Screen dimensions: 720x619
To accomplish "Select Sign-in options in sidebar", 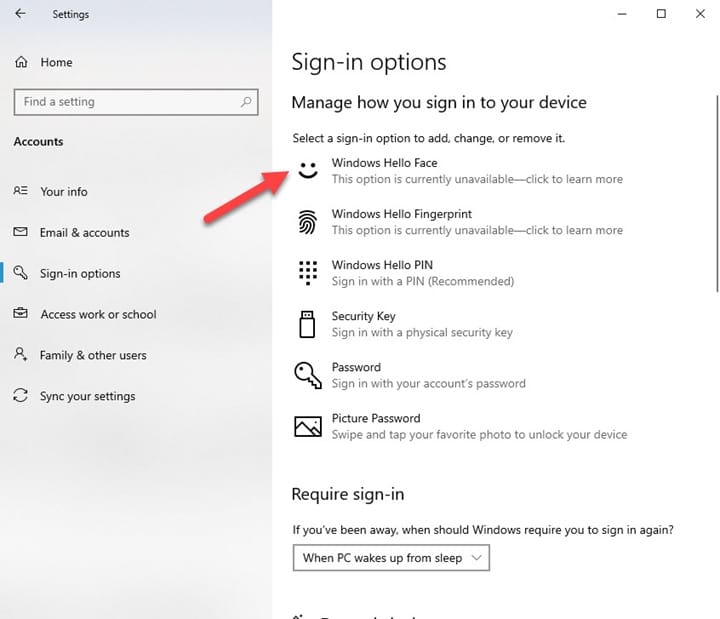I will pyautogui.click(x=80, y=273).
